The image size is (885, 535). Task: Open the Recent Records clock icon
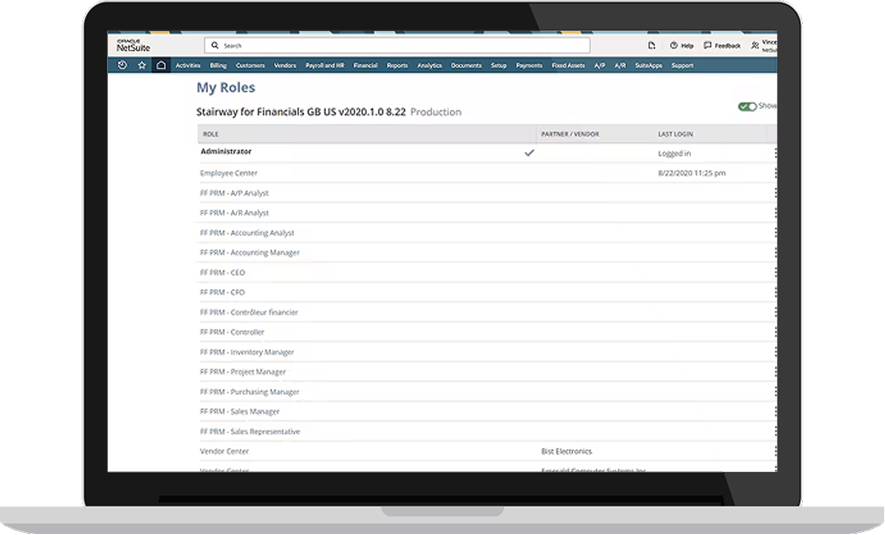pos(122,65)
